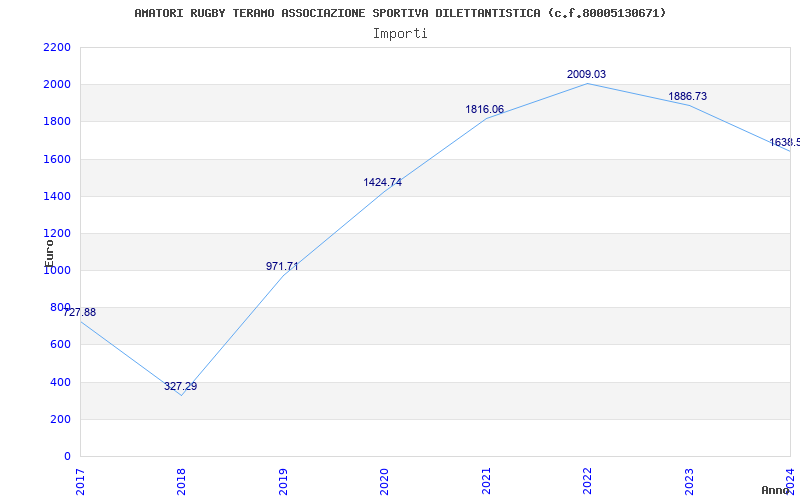
Task: Click the y-axis value 600
Action: (60, 345)
